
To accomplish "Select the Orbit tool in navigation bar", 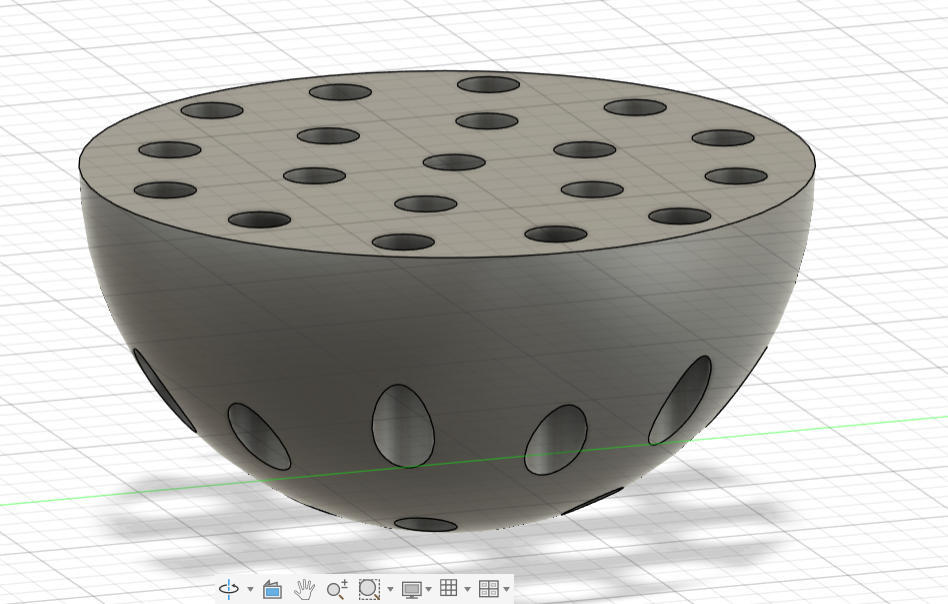I will point(229,589).
